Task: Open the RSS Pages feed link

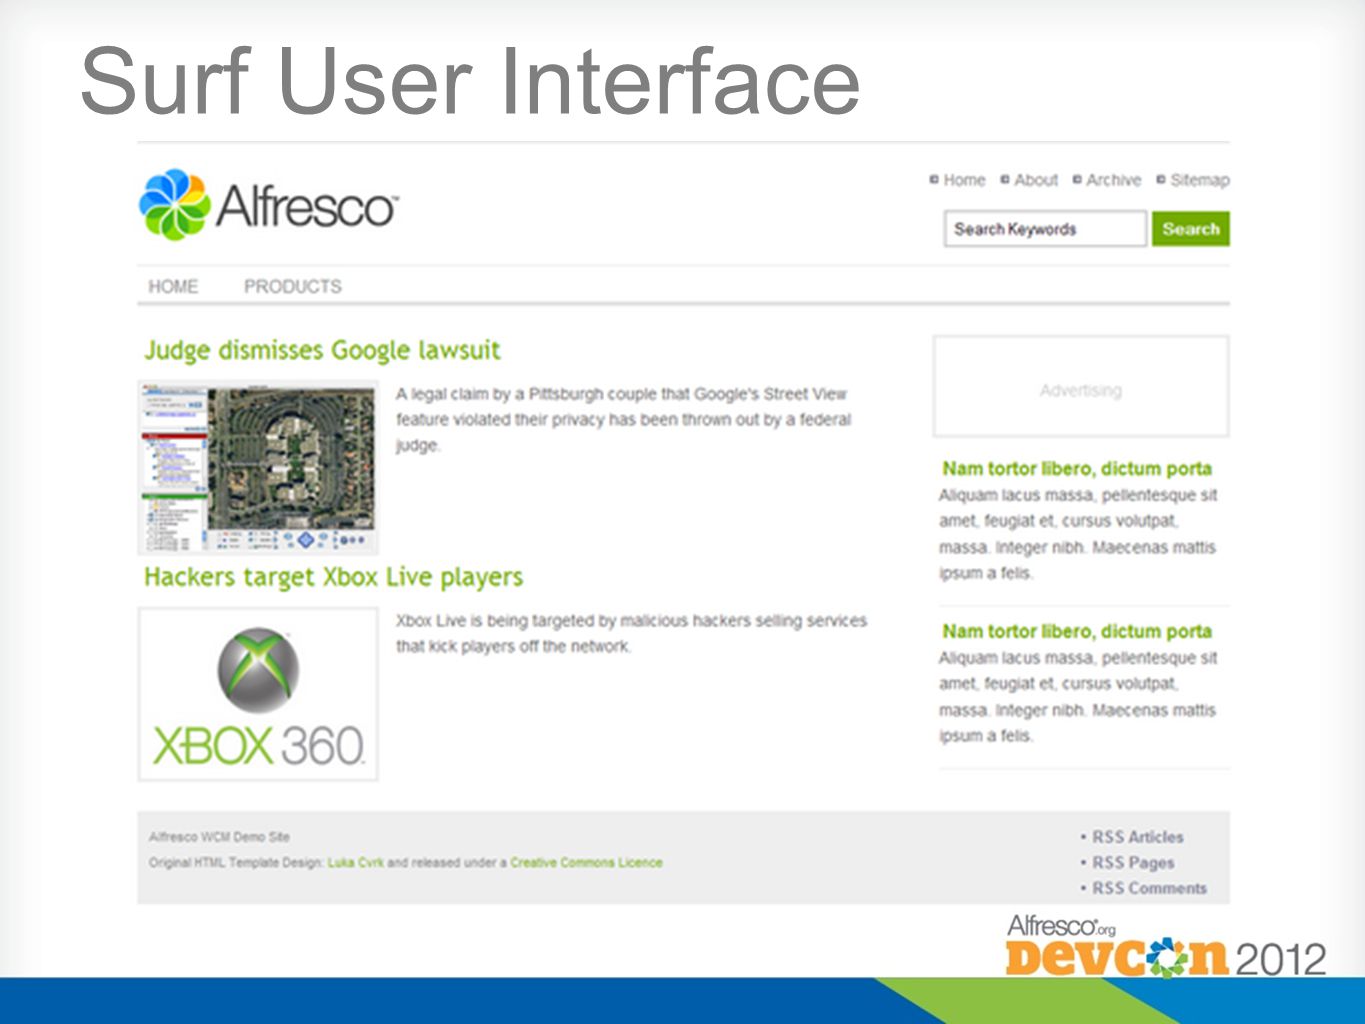Action: click(1133, 862)
